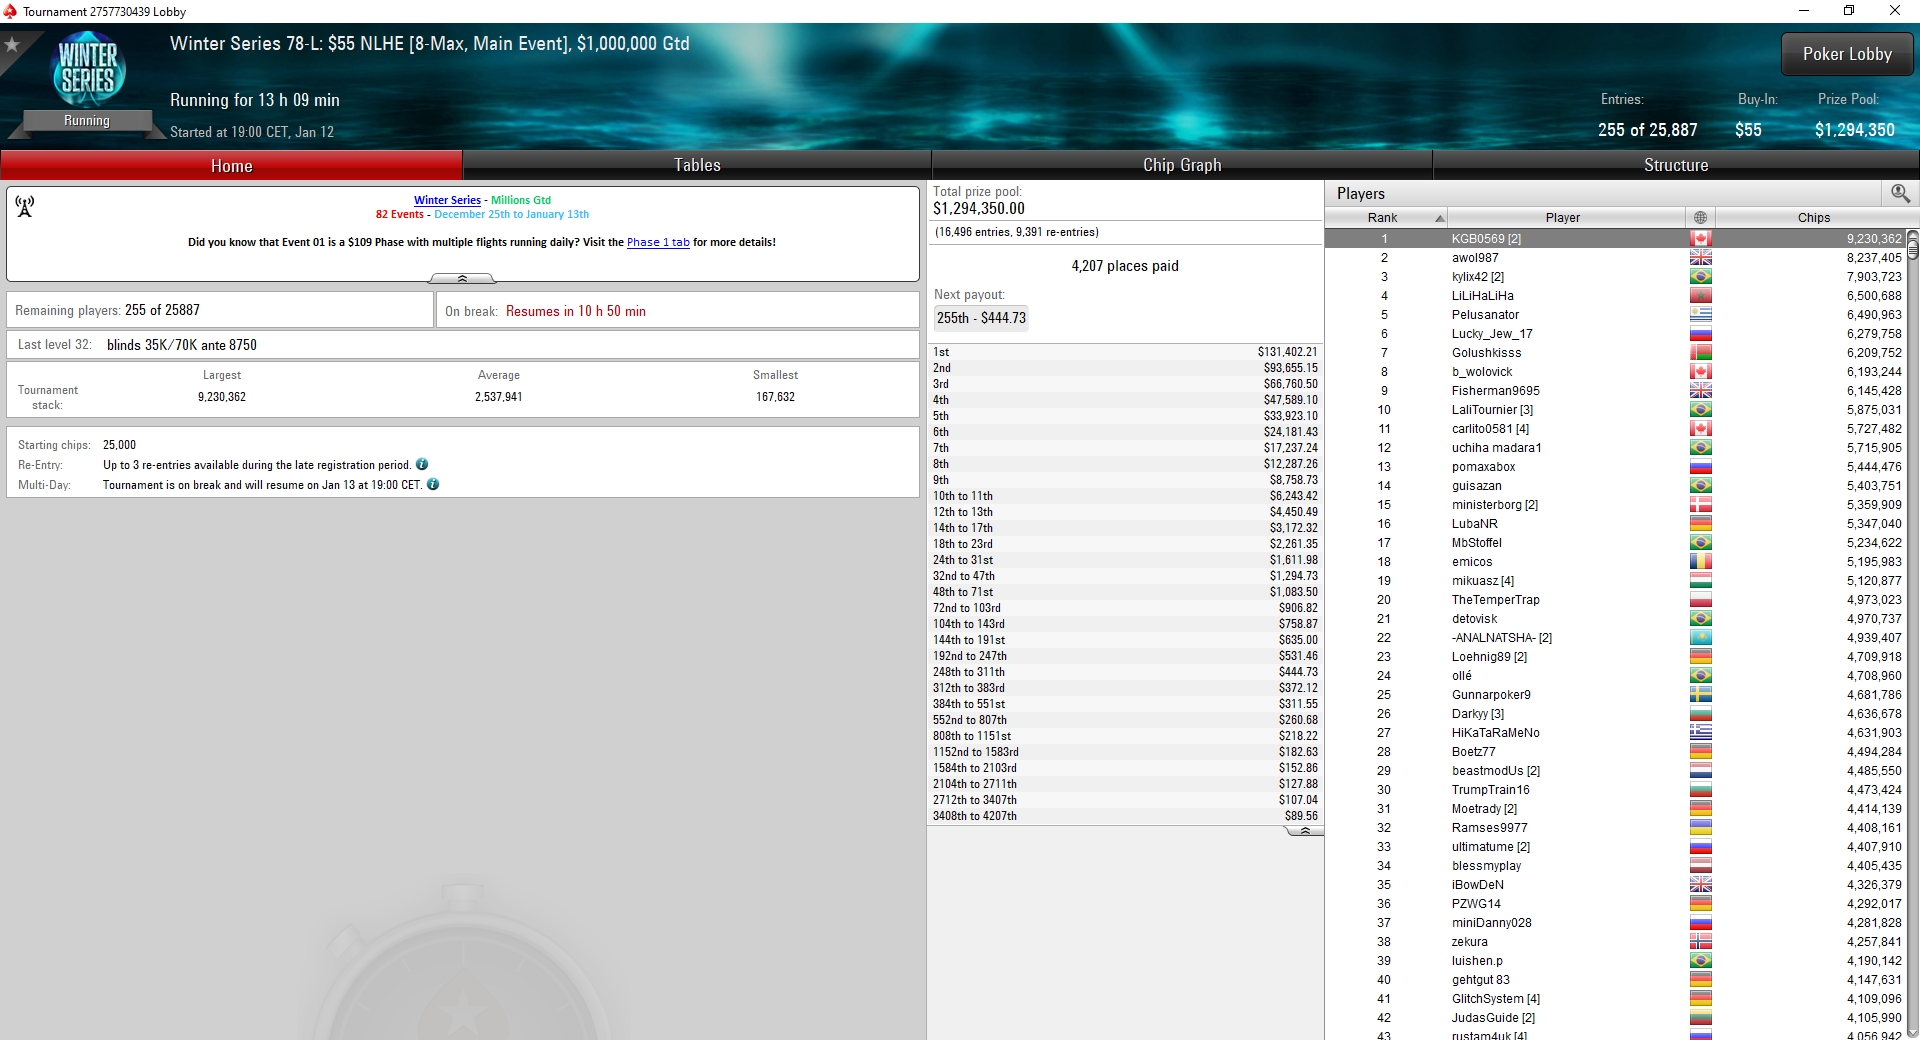Image resolution: width=1920 pixels, height=1040 pixels.
Task: Select player awol987 in list
Action: click(x=1615, y=258)
